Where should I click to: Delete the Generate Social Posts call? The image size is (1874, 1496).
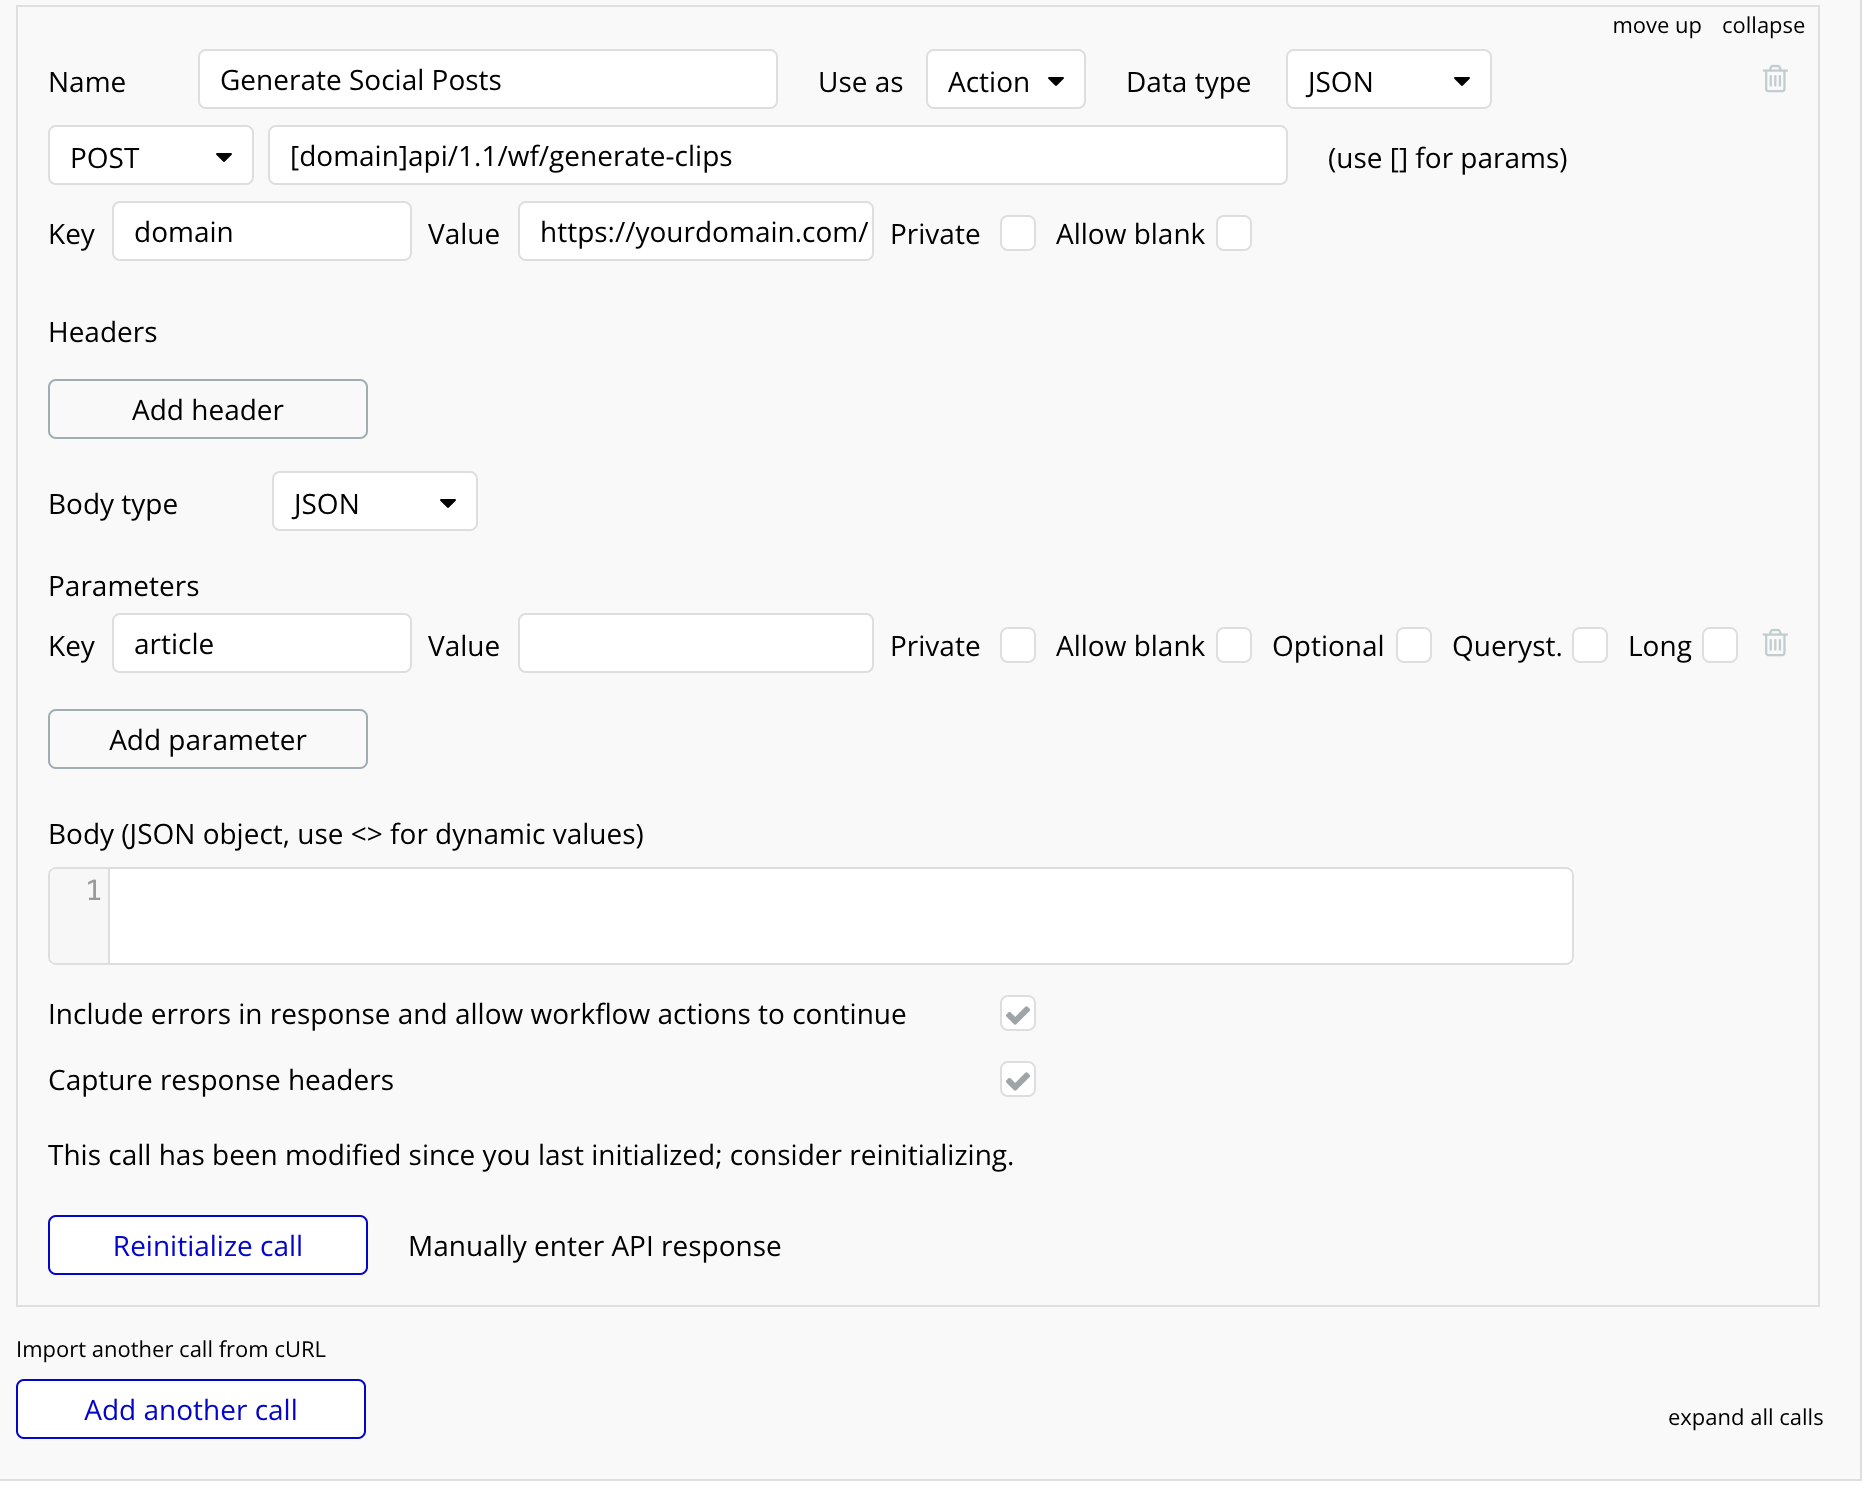click(1776, 79)
